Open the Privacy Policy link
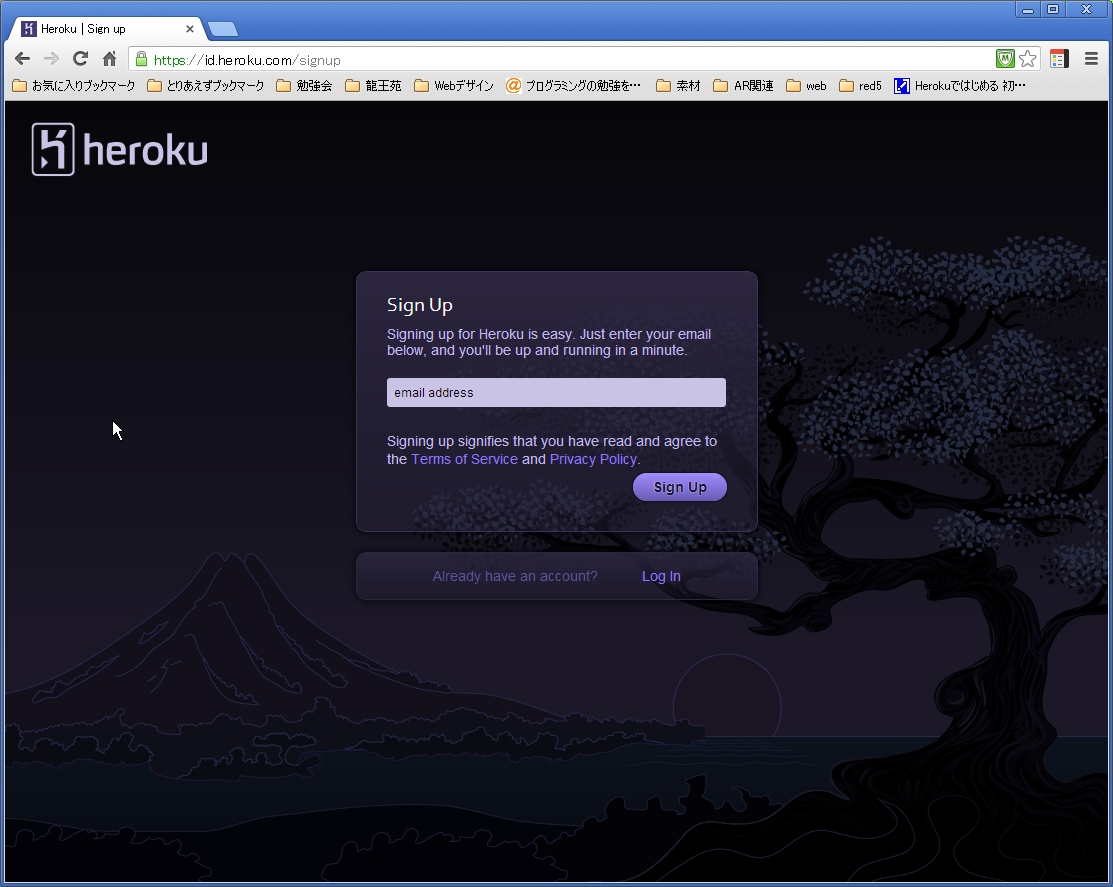1113x887 pixels. 593,459
